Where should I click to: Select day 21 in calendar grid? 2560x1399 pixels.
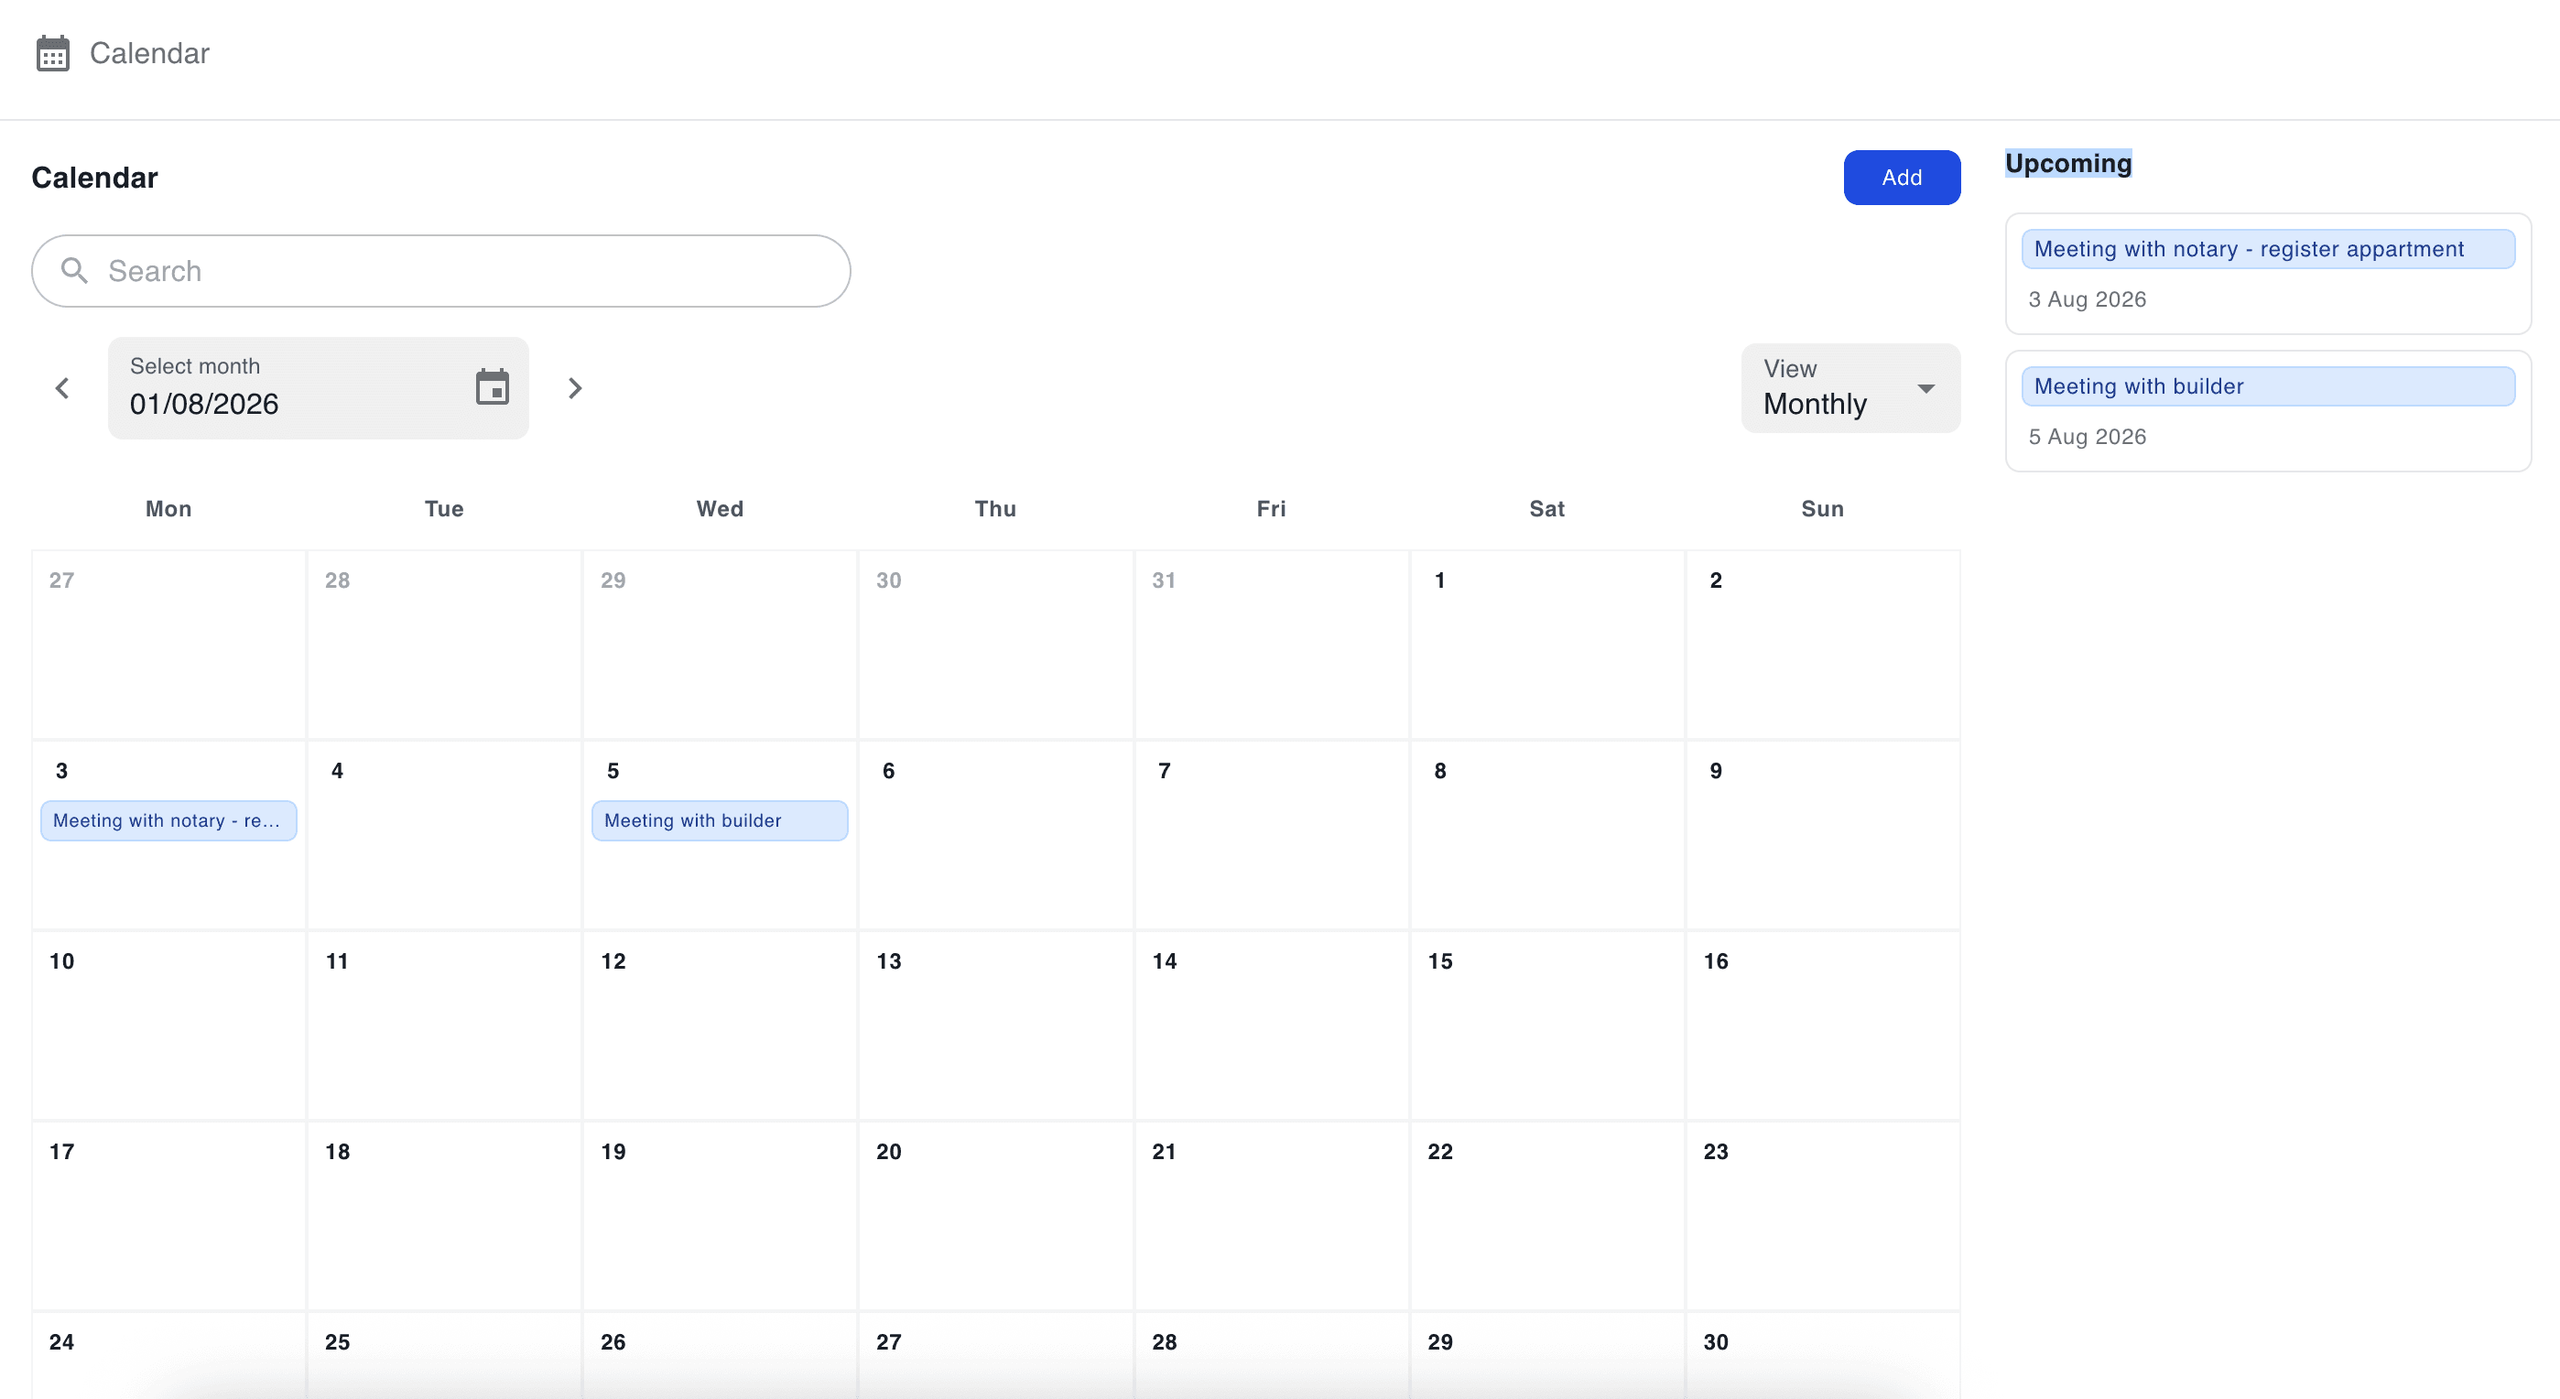[1271, 1216]
